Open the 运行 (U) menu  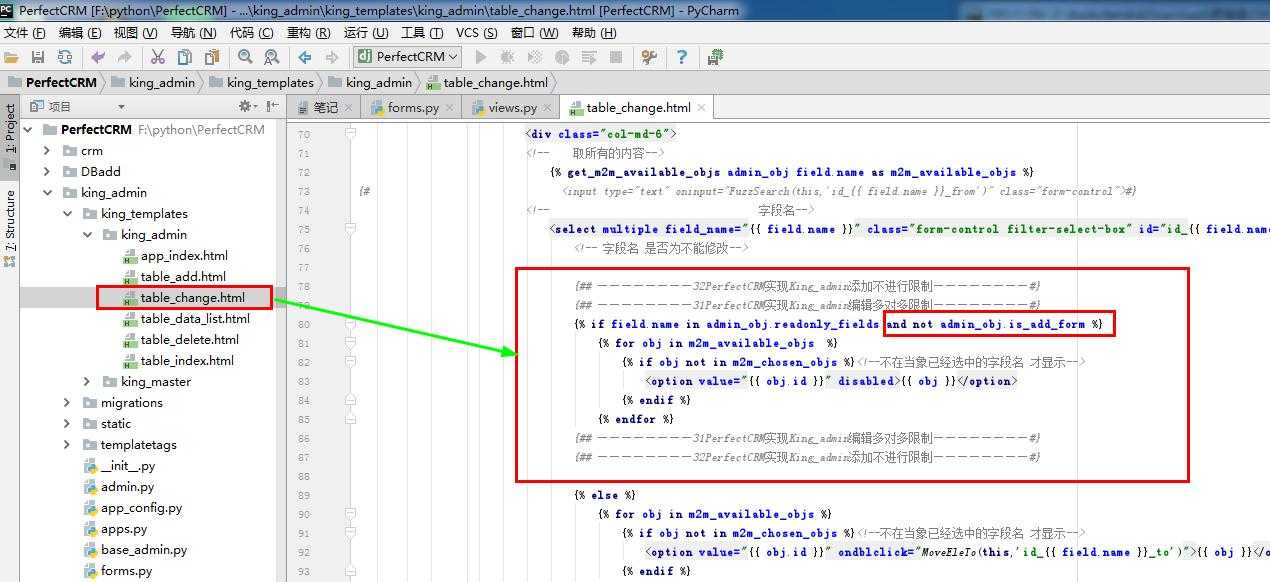click(366, 32)
